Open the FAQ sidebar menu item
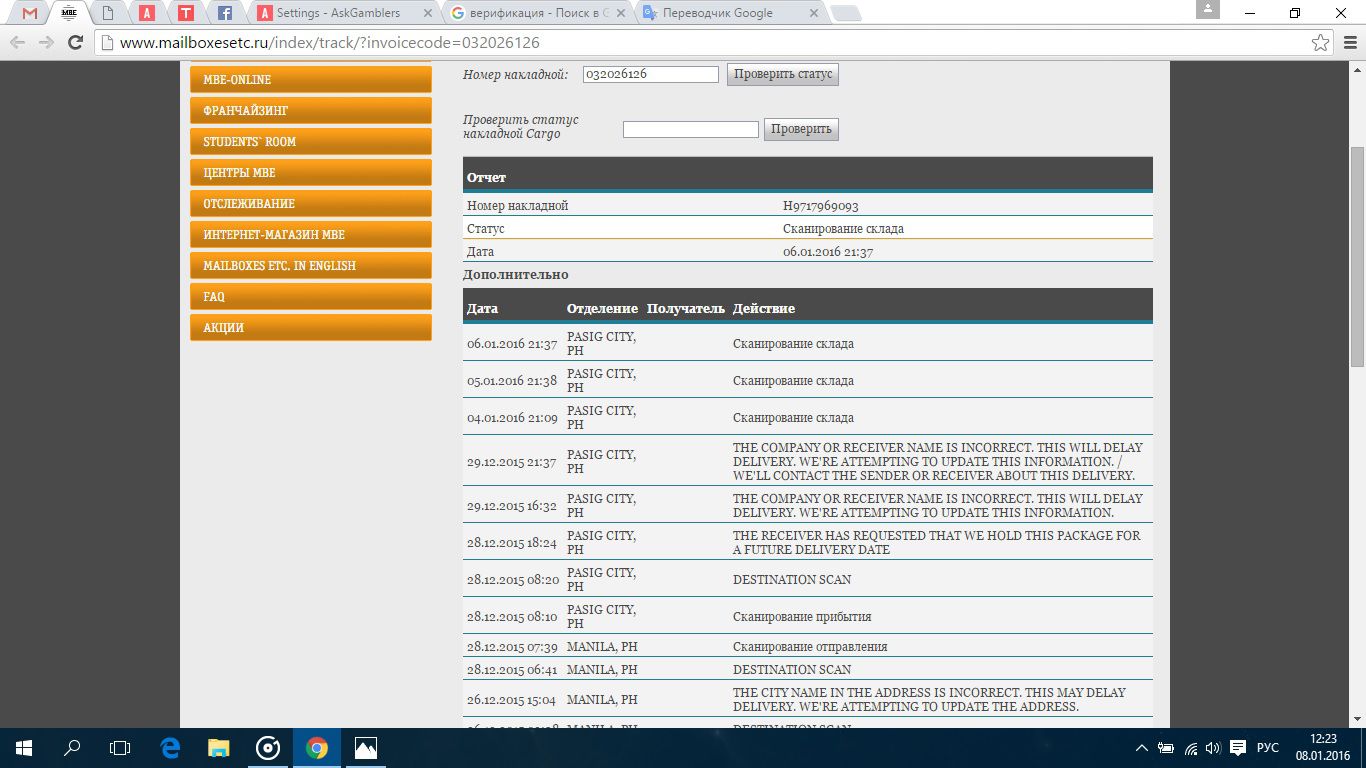The height and width of the screenshot is (768, 1366). pos(311,297)
